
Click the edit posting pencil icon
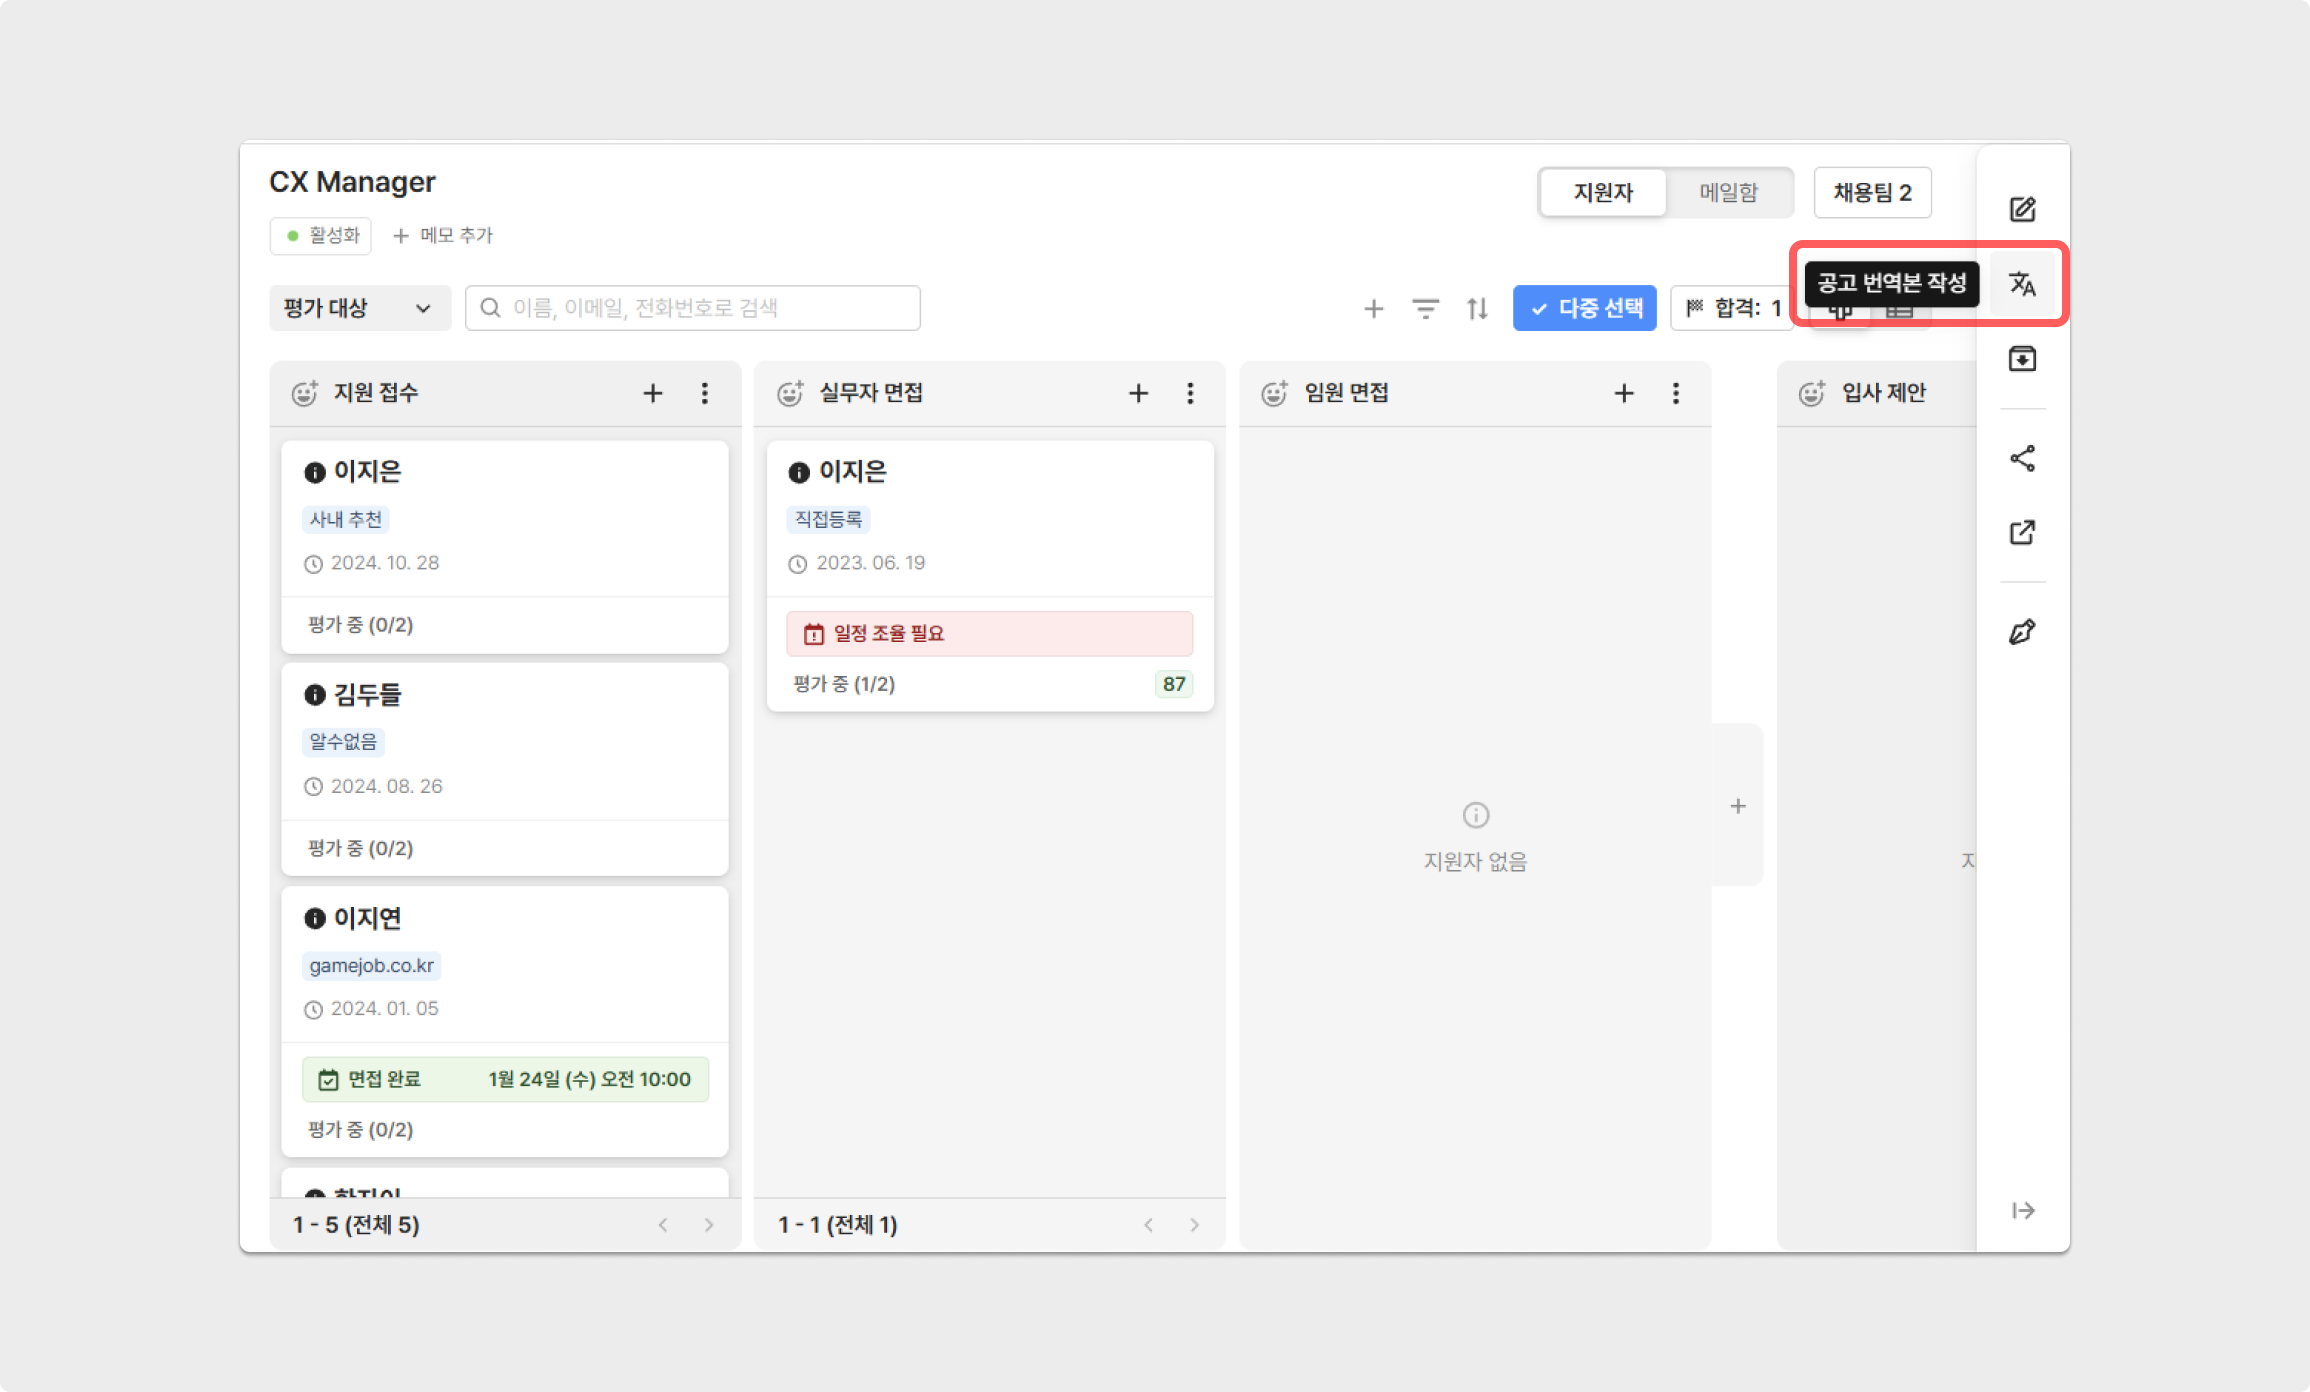pos(2022,209)
